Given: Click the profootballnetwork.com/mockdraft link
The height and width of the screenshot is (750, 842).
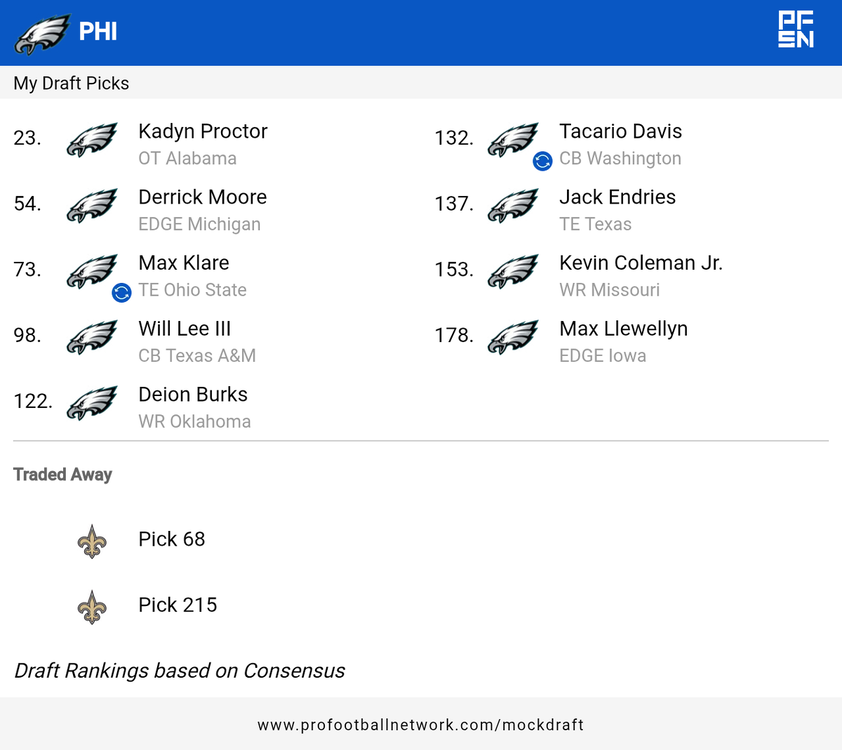Looking at the screenshot, I should pyautogui.click(x=421, y=724).
